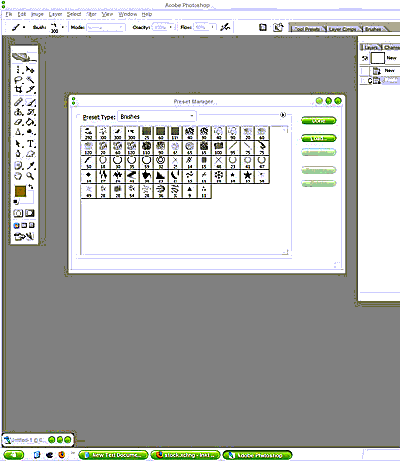Image resolution: width=400 pixels, height=461 pixels.
Task: Open the Flow slider arrow
Action: point(212,27)
